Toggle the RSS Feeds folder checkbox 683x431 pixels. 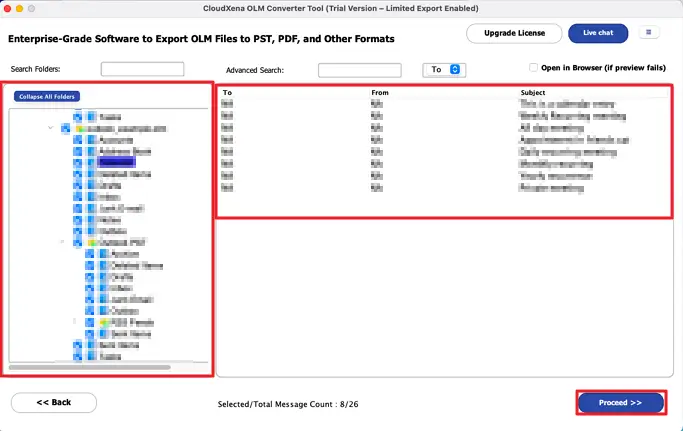click(90, 323)
